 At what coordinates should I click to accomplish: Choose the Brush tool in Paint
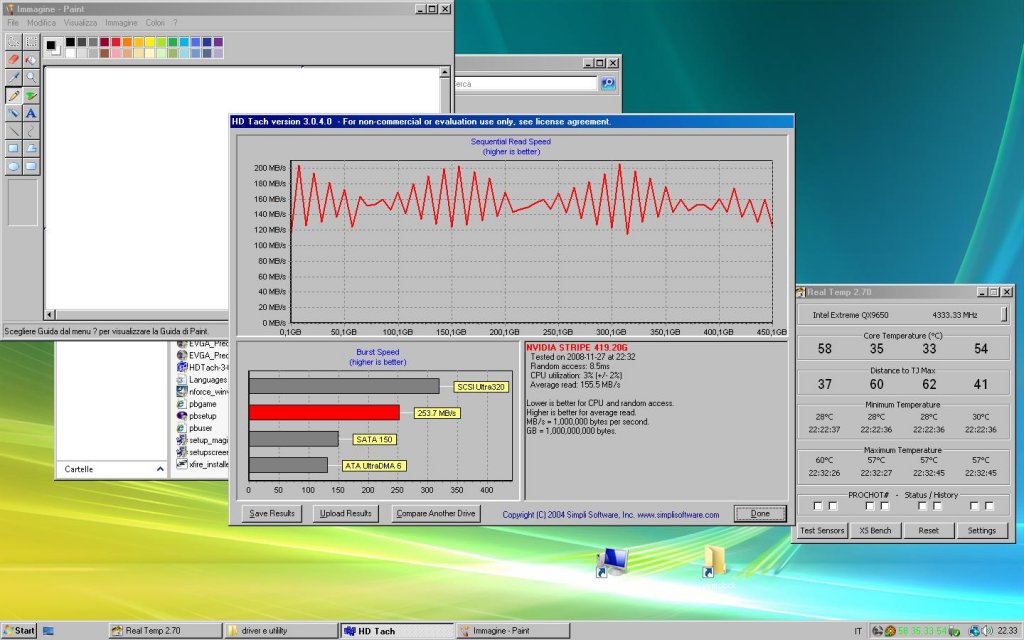click(31, 95)
